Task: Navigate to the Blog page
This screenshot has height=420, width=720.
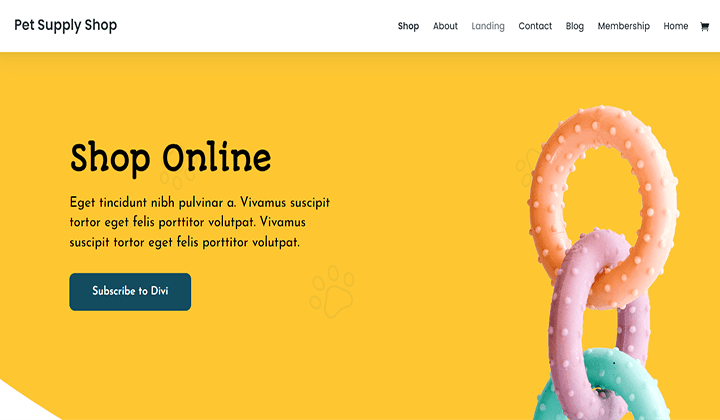Action: point(574,26)
